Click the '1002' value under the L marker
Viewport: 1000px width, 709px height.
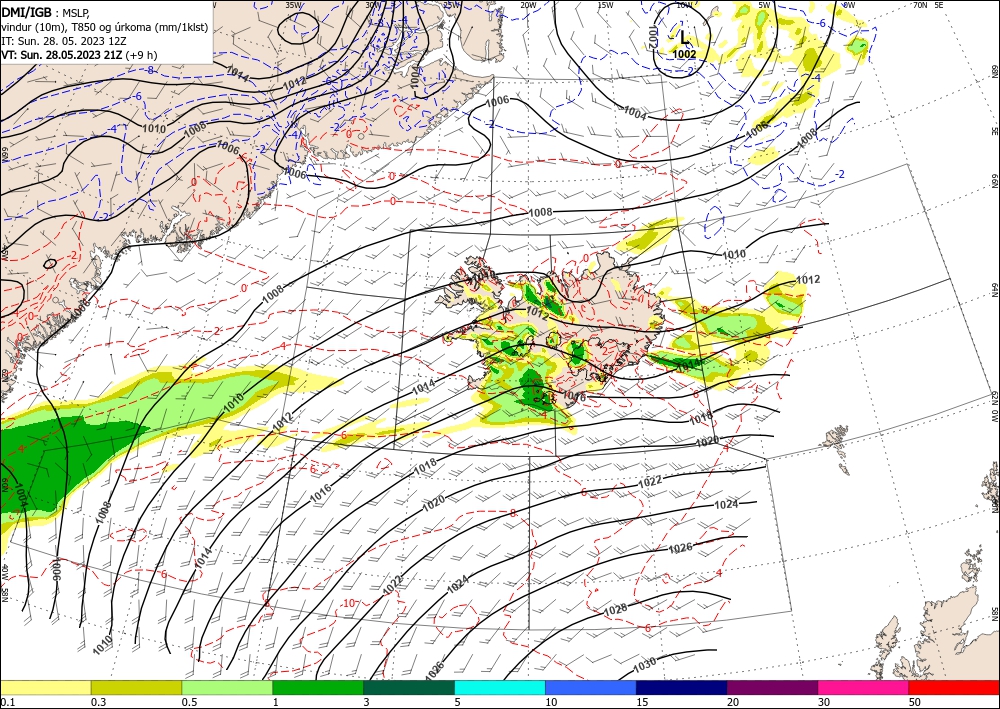[684, 54]
